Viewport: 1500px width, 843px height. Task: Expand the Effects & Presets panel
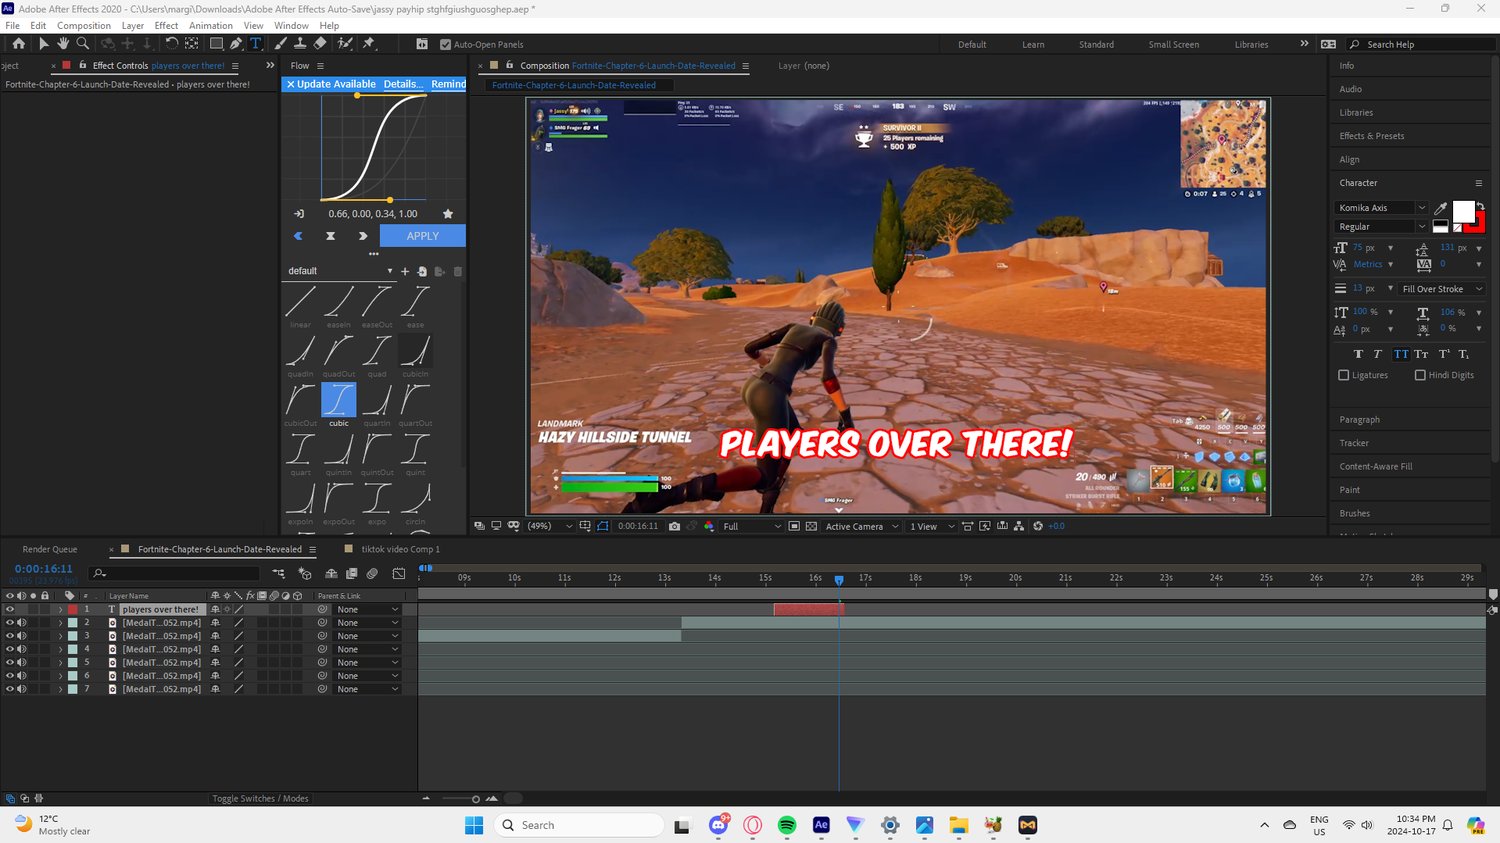[x=1372, y=136]
